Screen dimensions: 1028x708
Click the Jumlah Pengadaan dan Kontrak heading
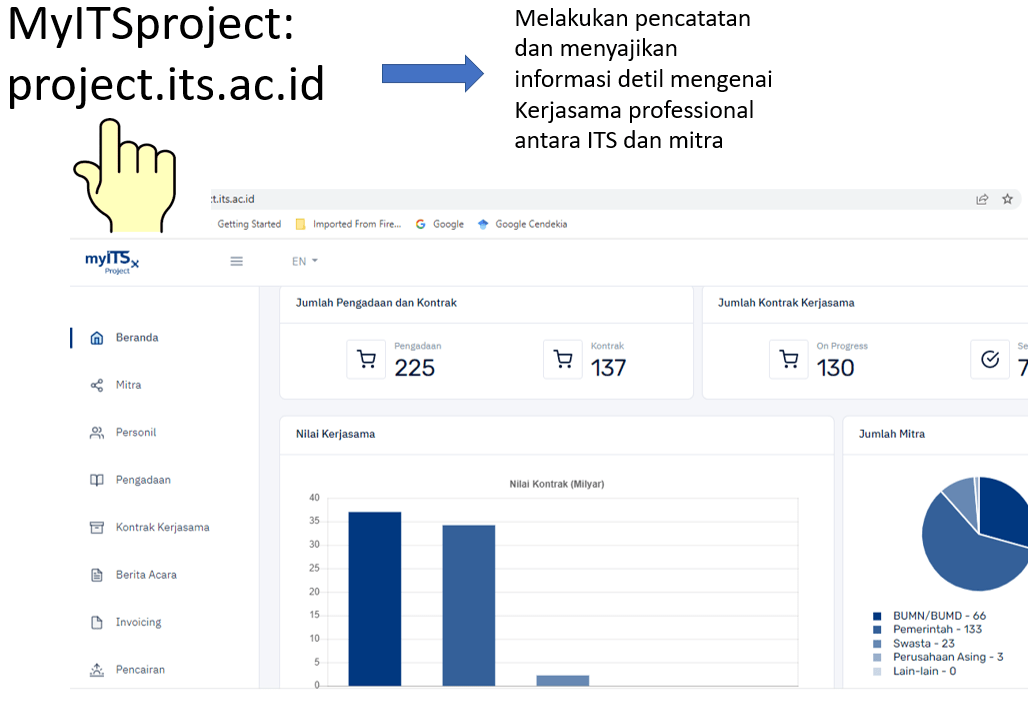click(x=376, y=303)
